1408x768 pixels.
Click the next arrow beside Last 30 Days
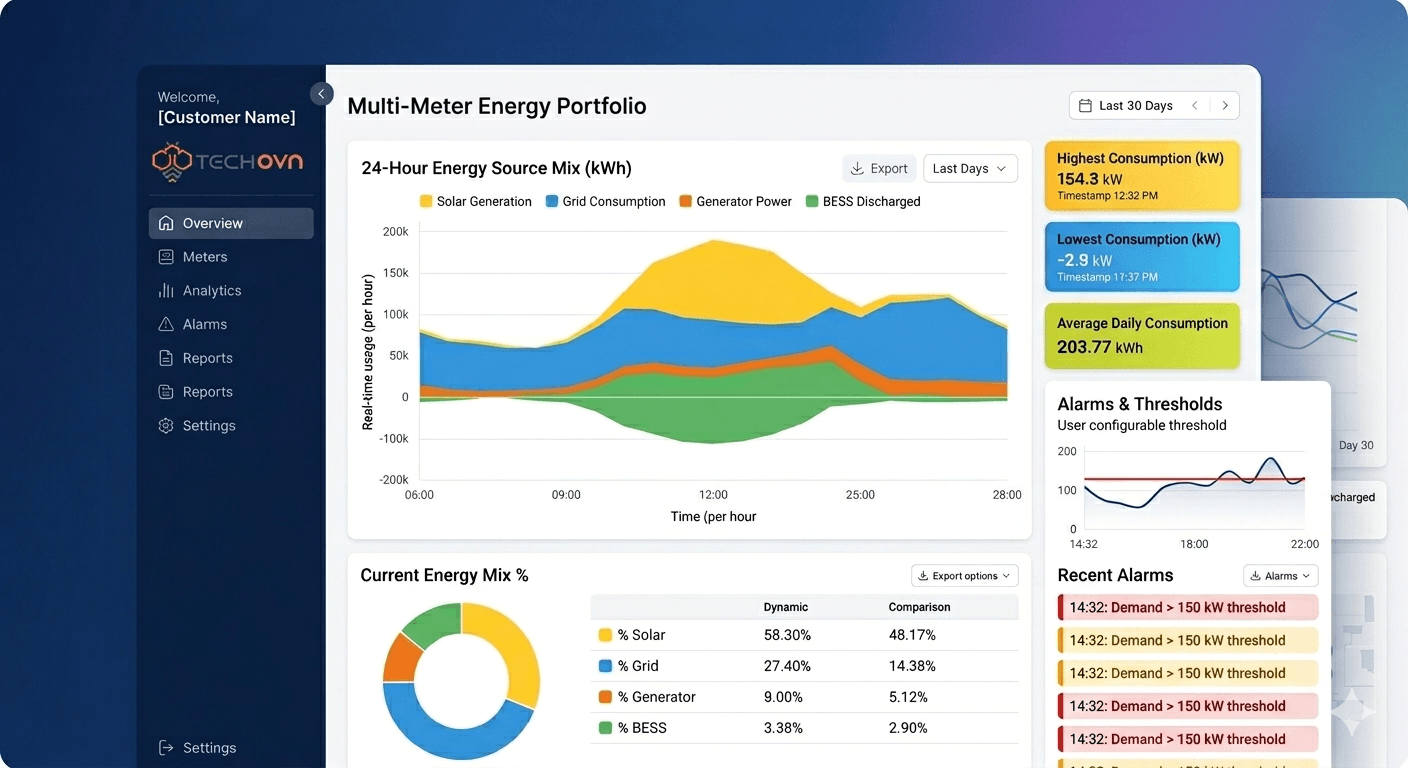[1225, 105]
